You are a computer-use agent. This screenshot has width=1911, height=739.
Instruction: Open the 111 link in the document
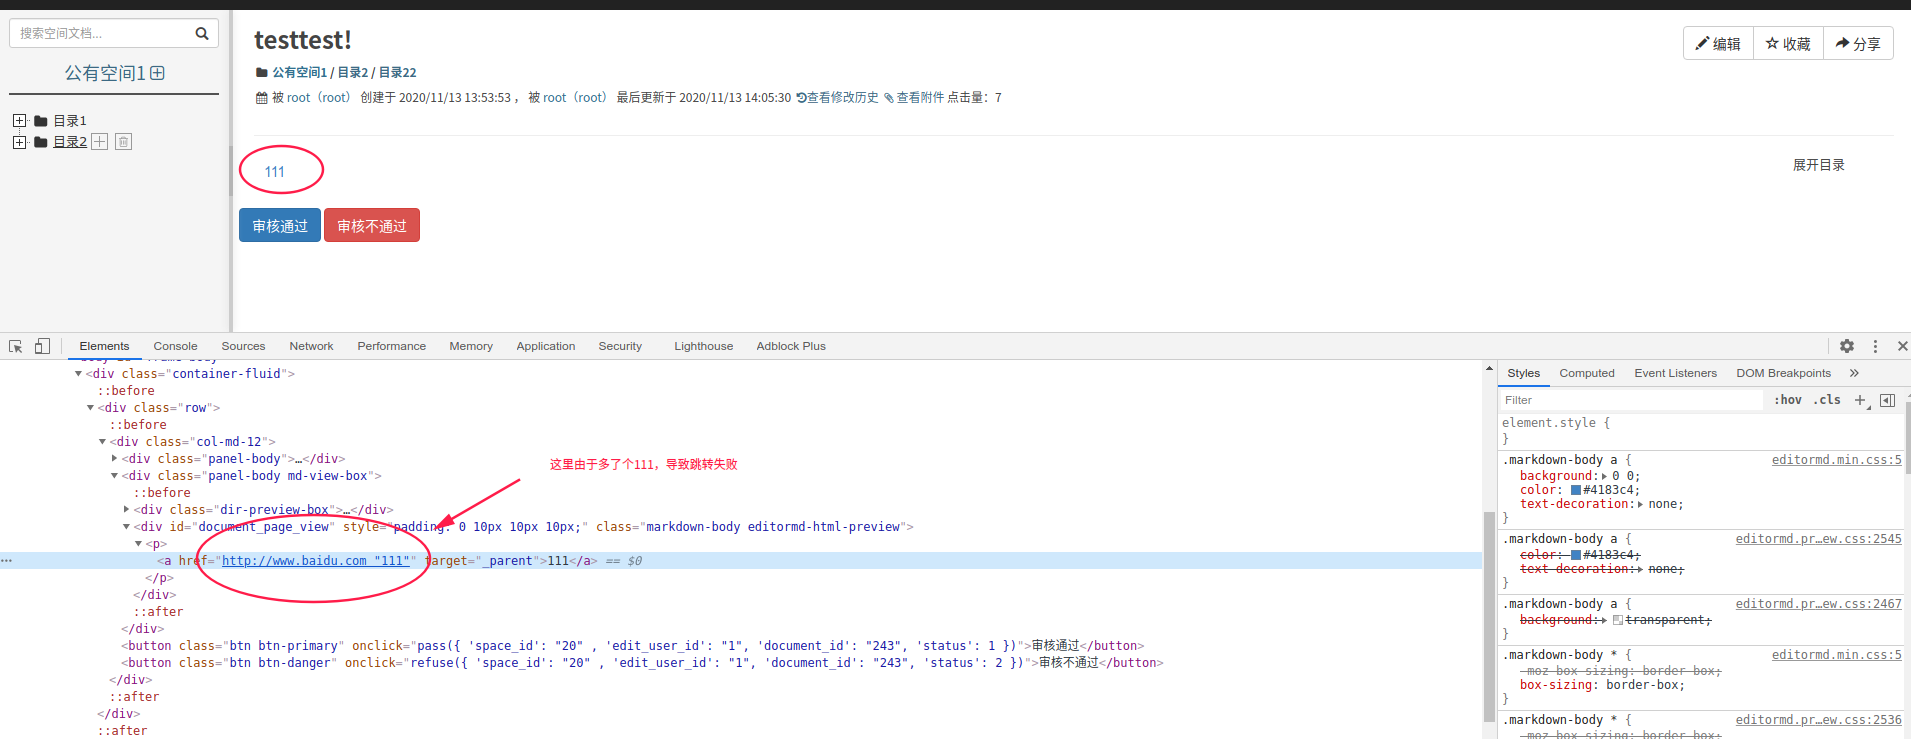[275, 172]
